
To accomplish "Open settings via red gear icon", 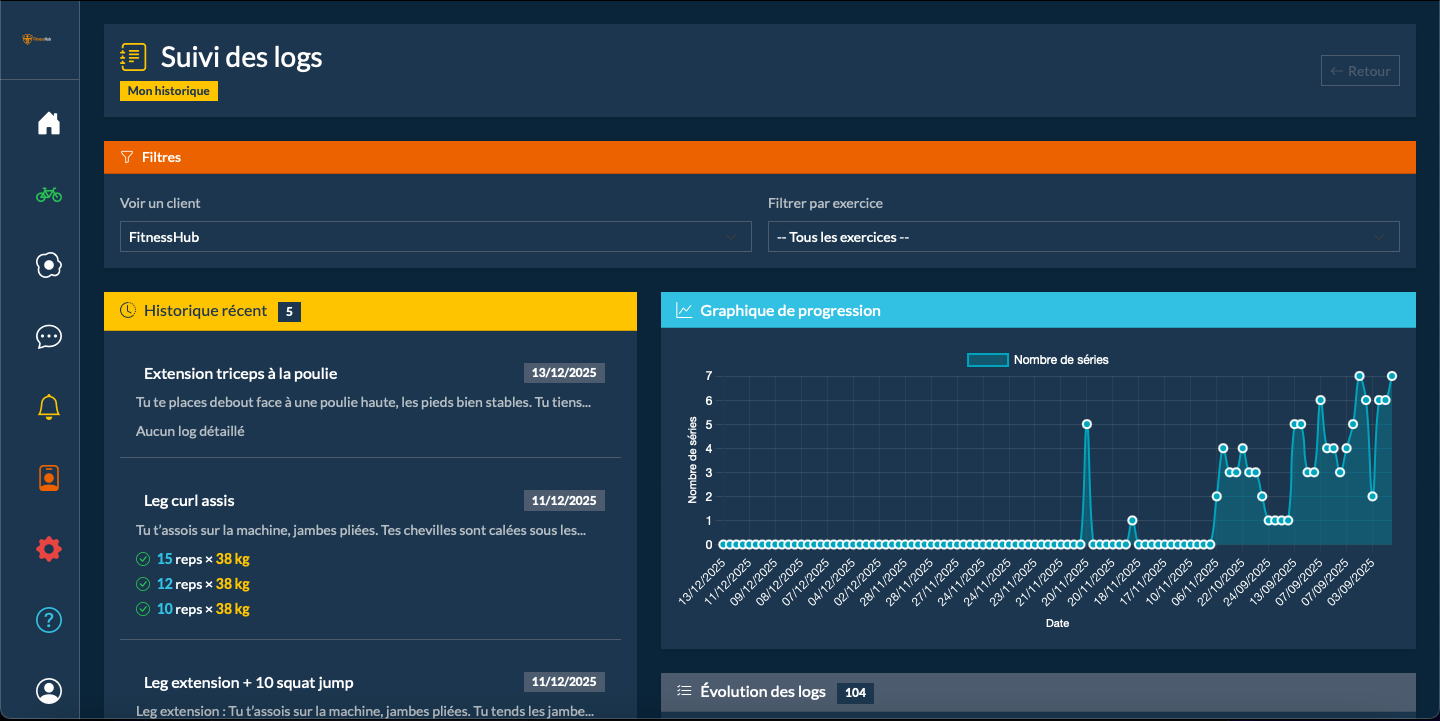I will 49,549.
